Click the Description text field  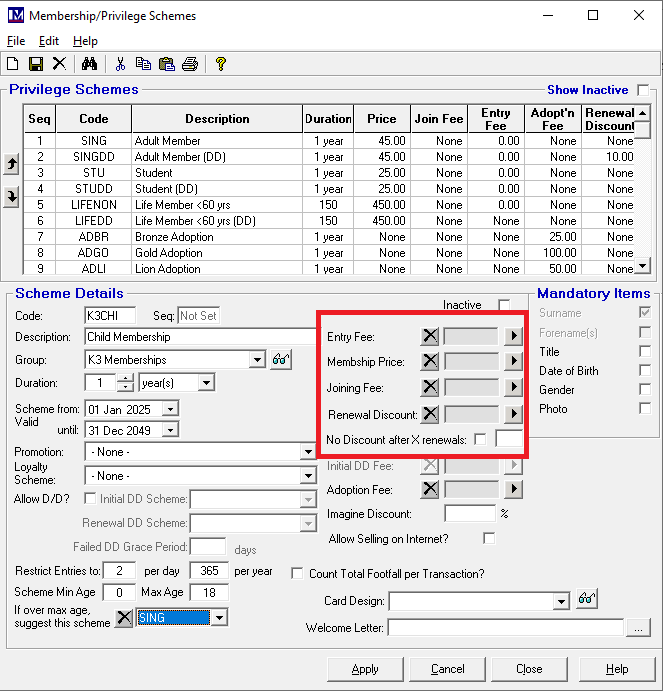(200, 337)
